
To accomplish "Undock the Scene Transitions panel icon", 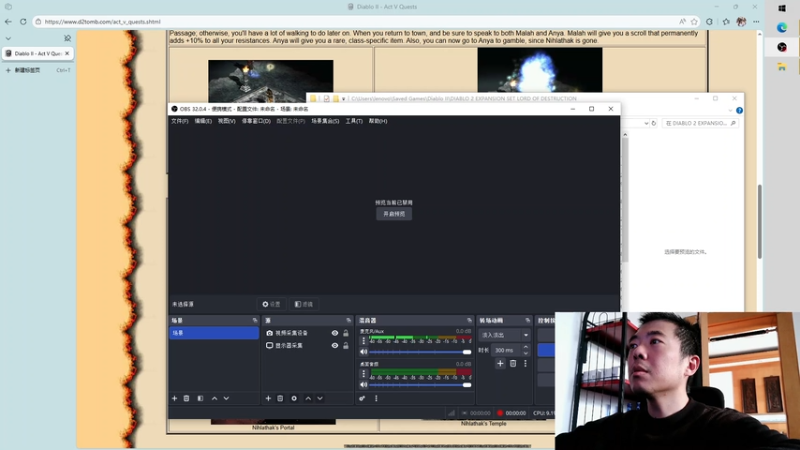I will [528, 320].
